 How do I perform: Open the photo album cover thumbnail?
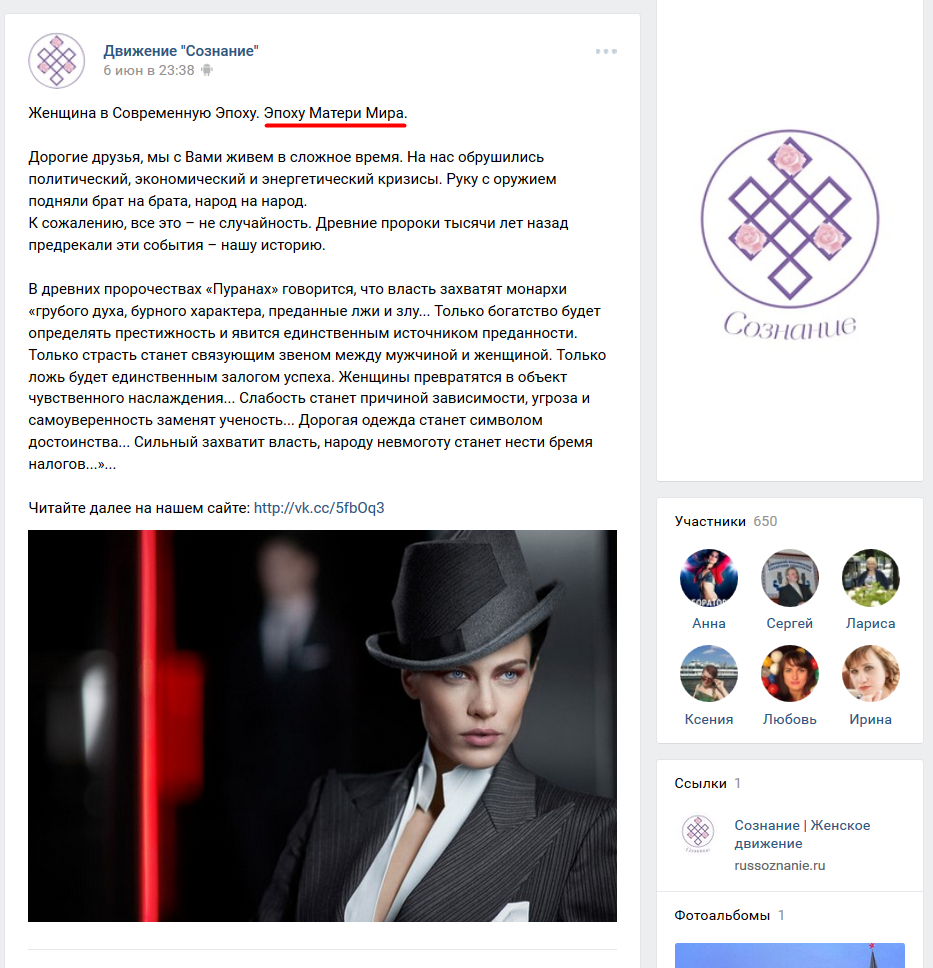pos(790,955)
